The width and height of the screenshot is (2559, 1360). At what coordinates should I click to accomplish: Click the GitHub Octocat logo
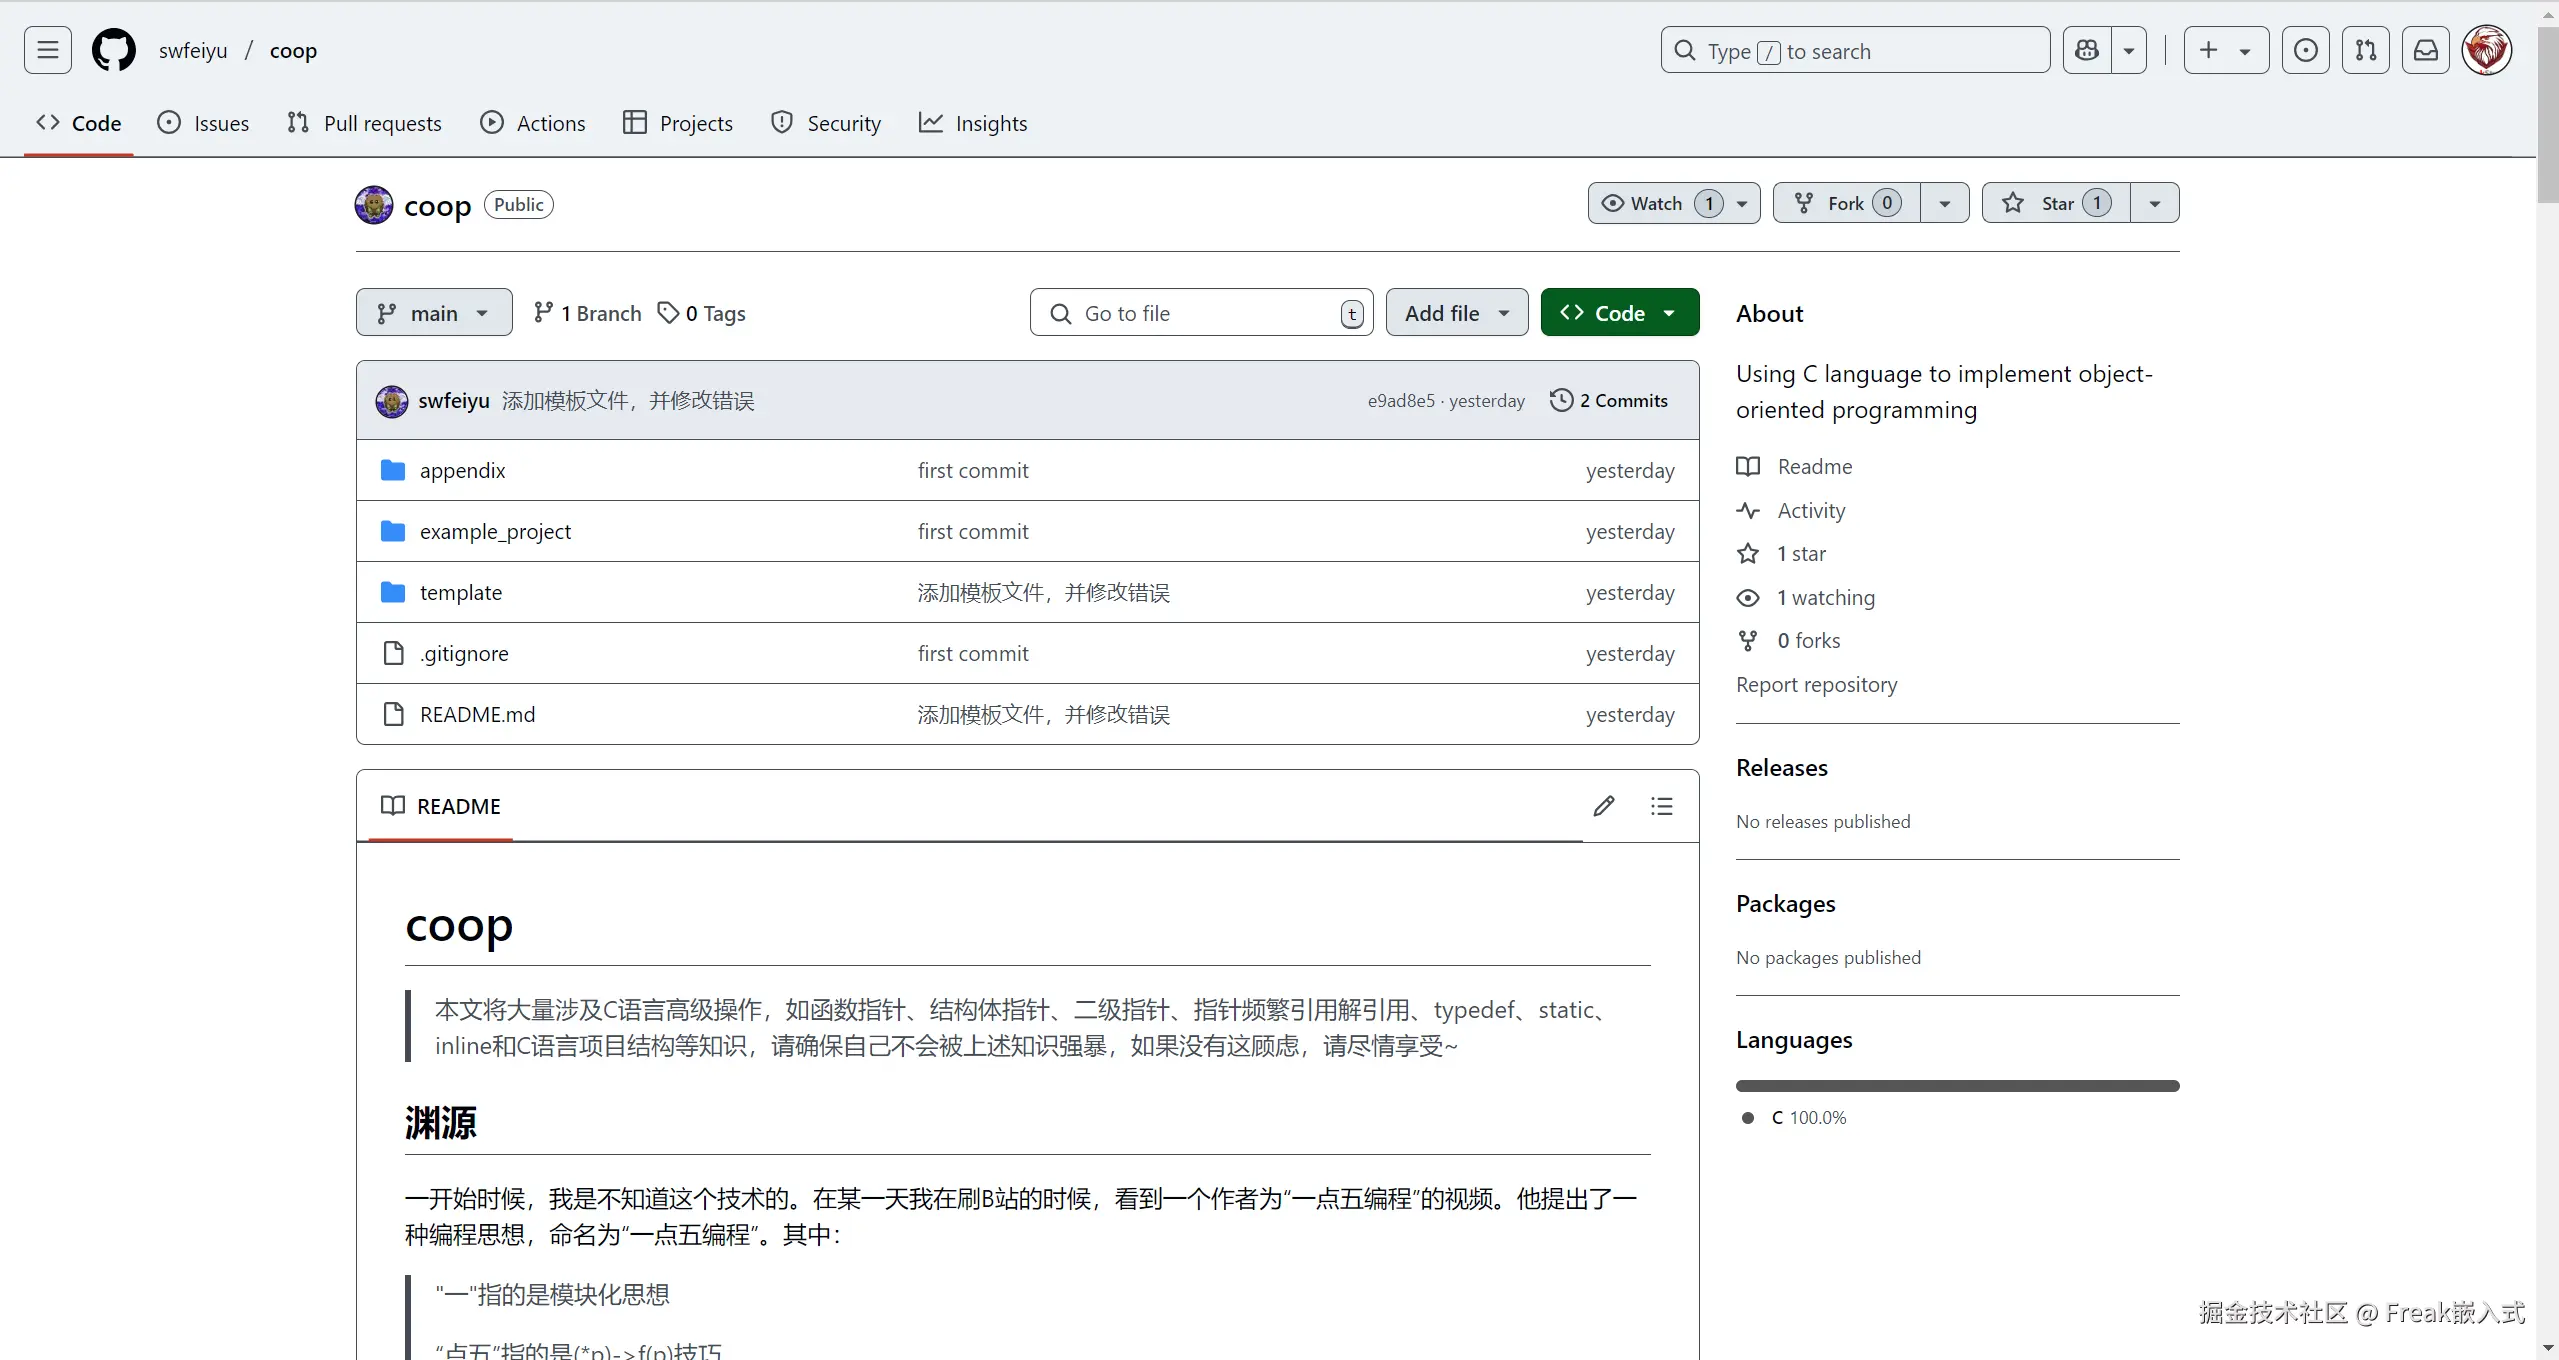113,50
